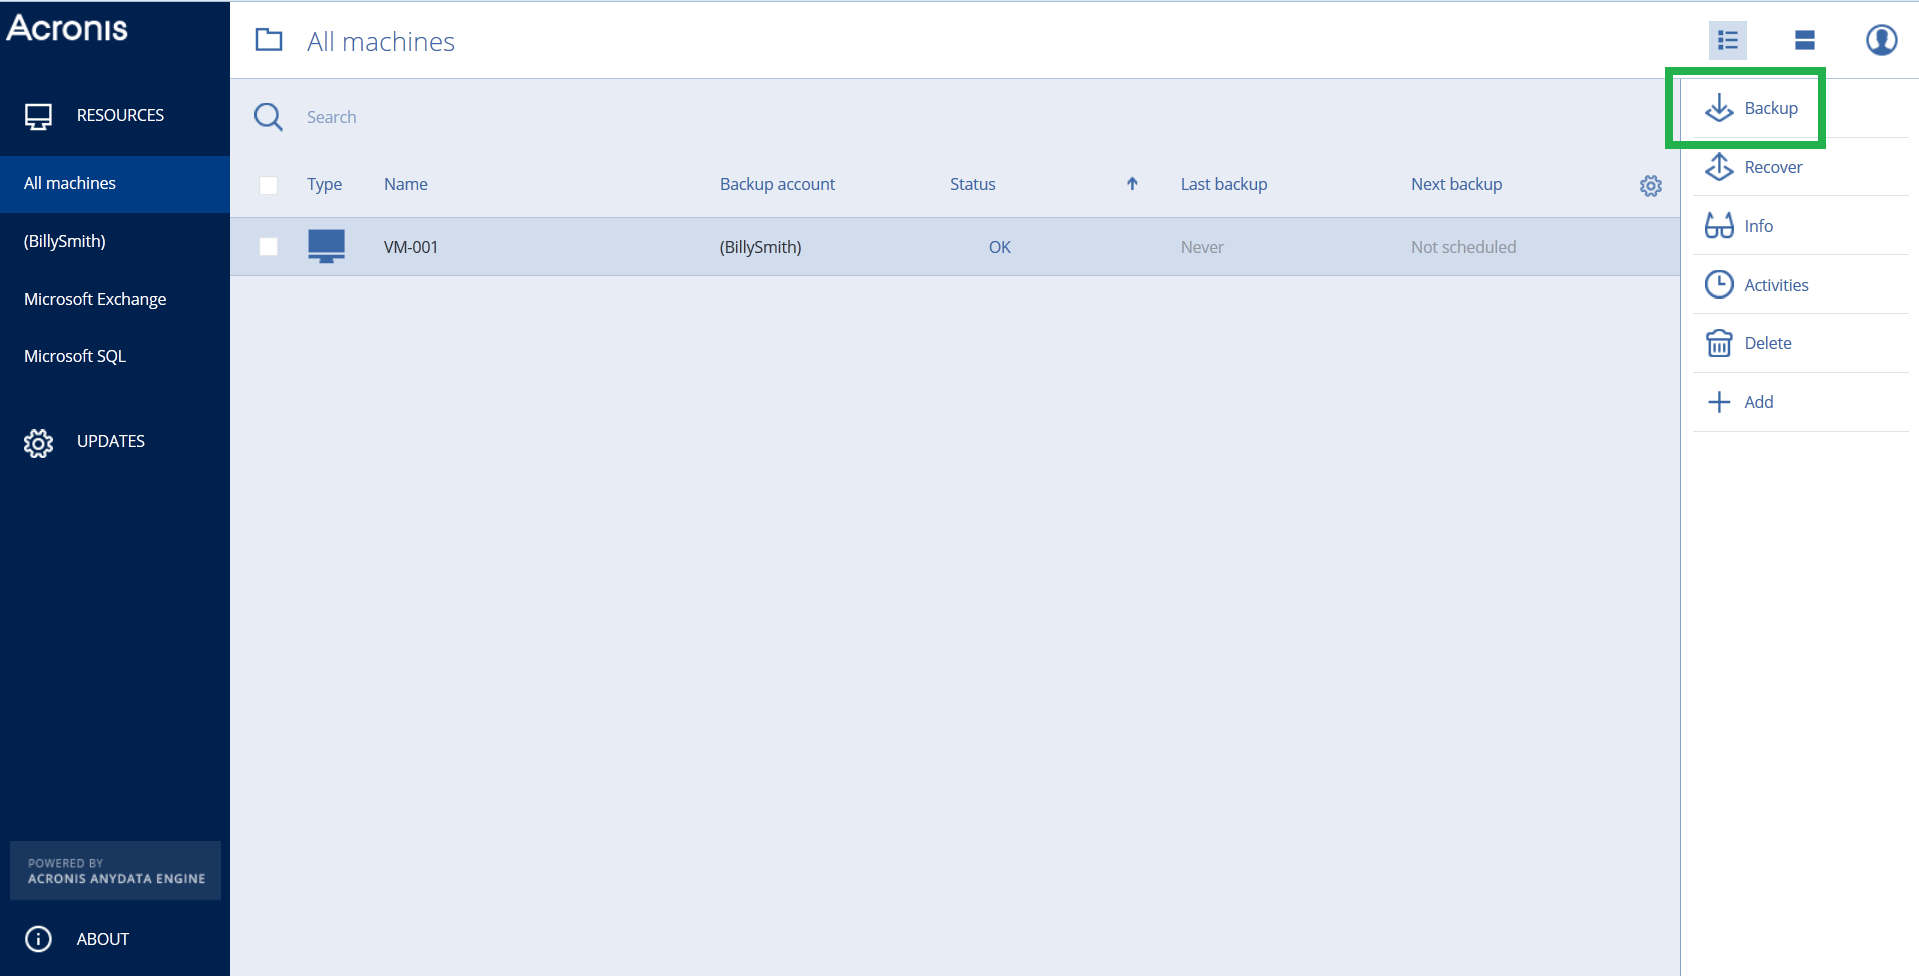Image resolution: width=1919 pixels, height=976 pixels.
Task: Click the Updates gear icon
Action: coord(39,443)
